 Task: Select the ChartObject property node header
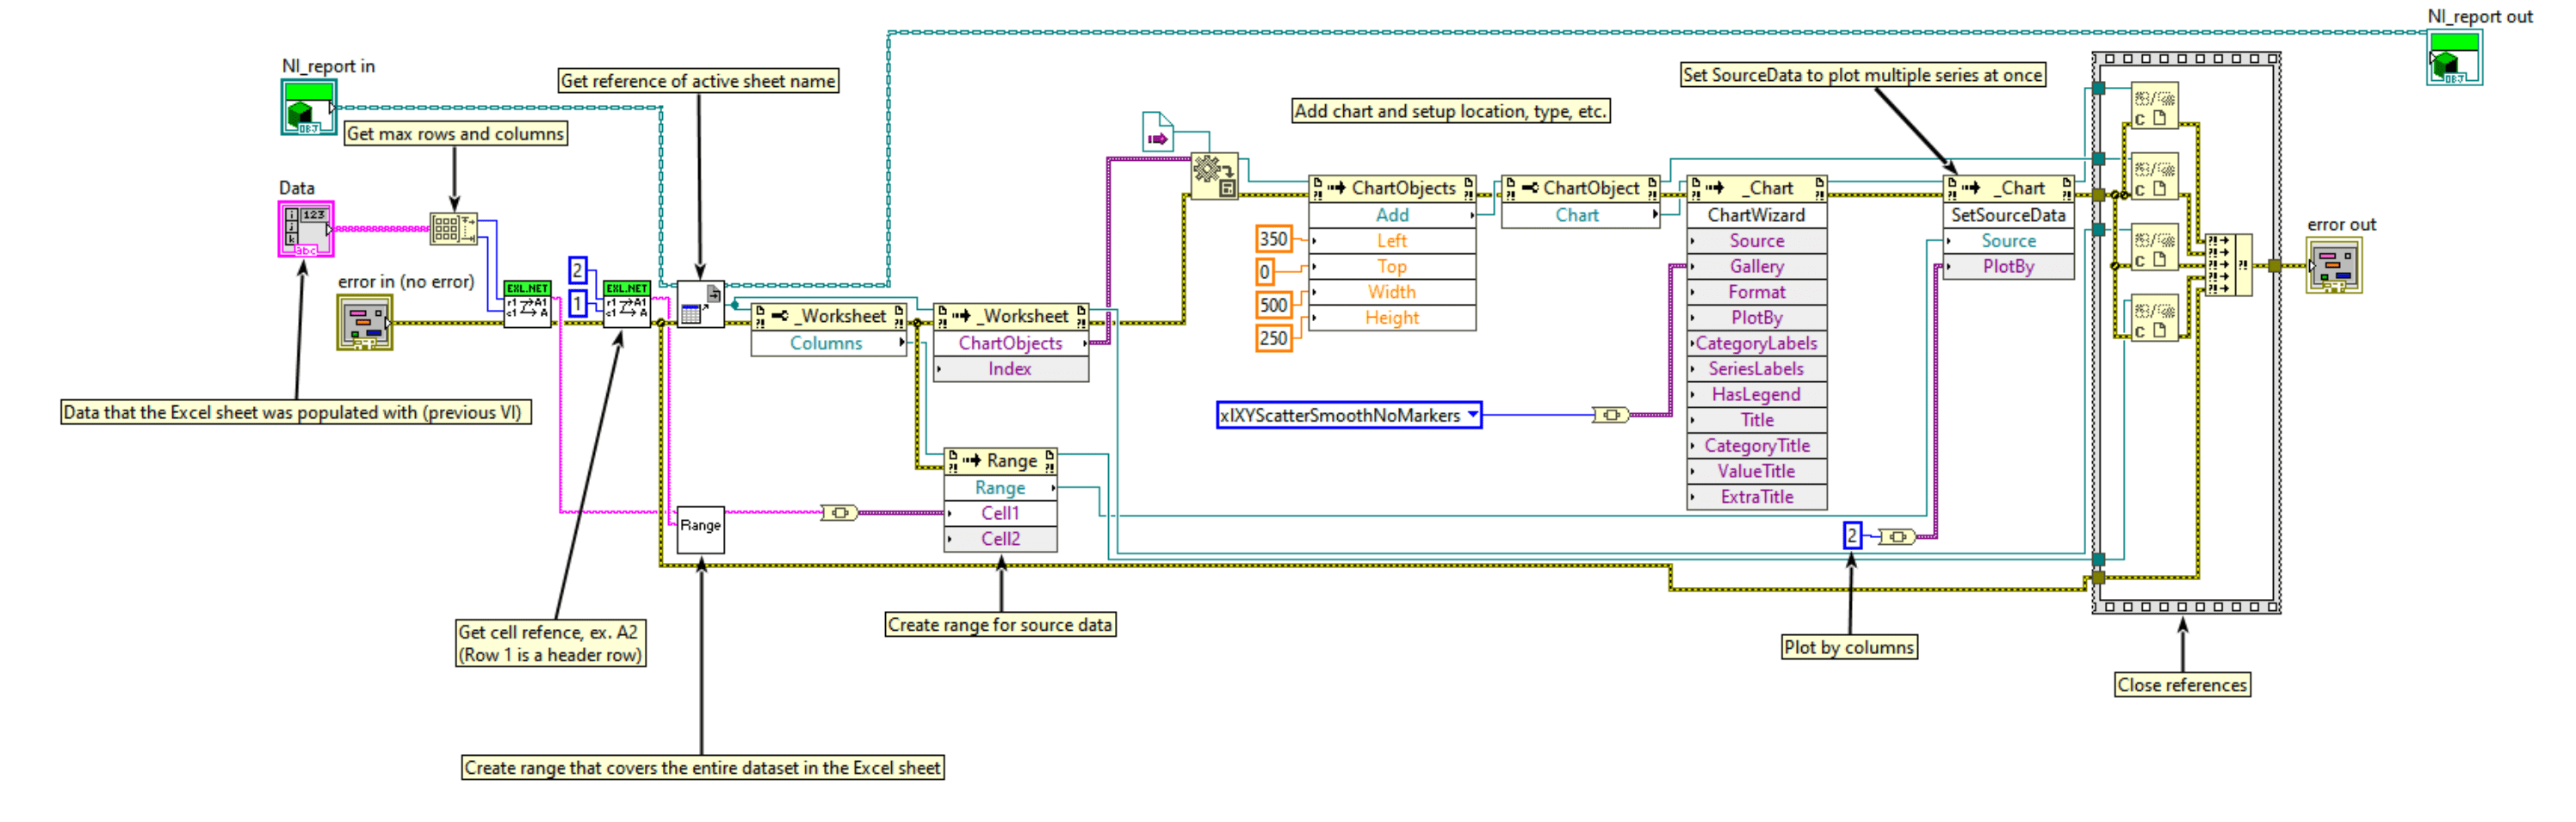click(1580, 188)
